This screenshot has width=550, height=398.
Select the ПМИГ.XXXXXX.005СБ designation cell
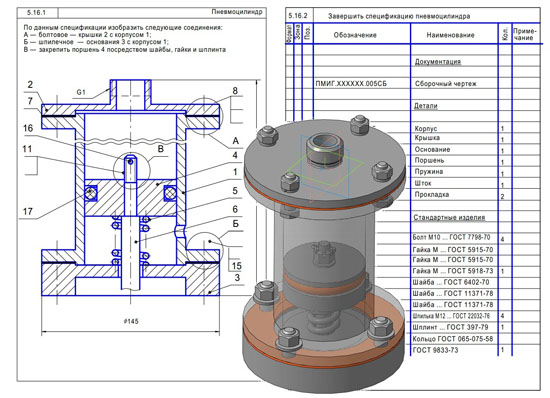(x=351, y=84)
